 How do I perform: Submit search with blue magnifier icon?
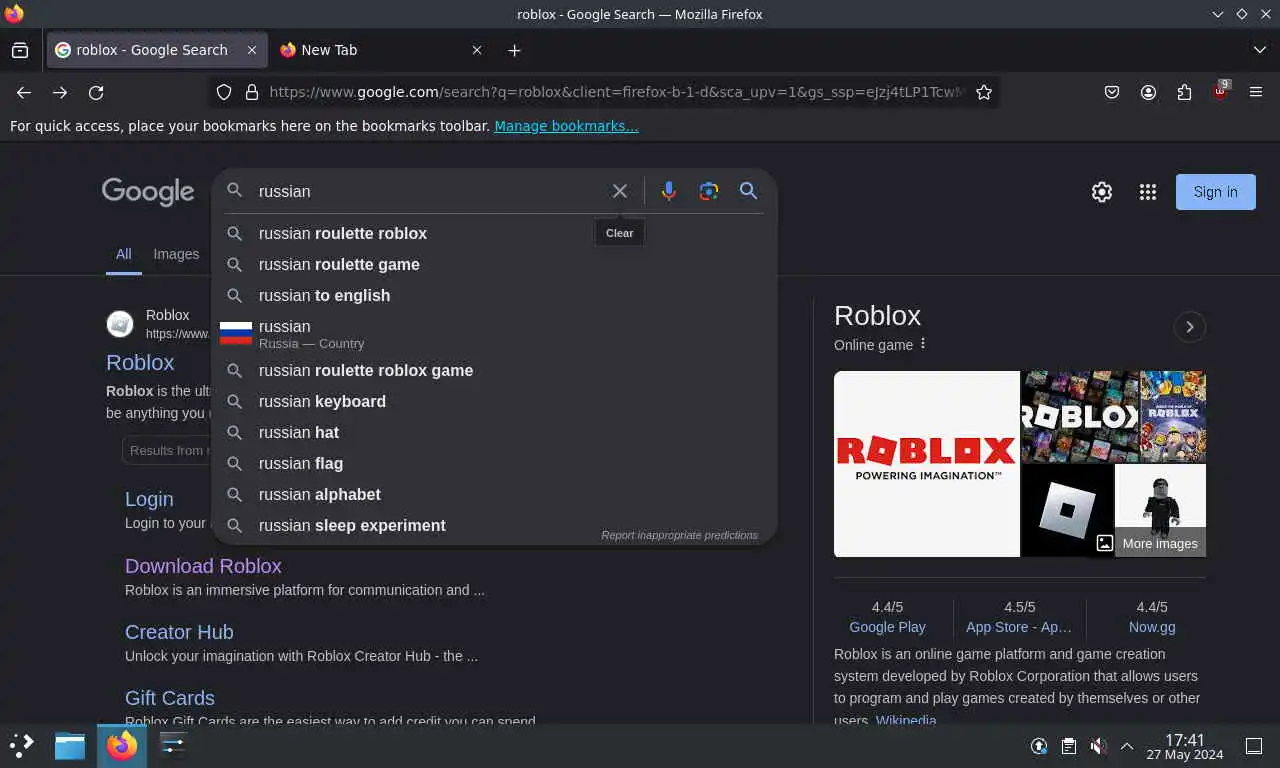(x=748, y=191)
